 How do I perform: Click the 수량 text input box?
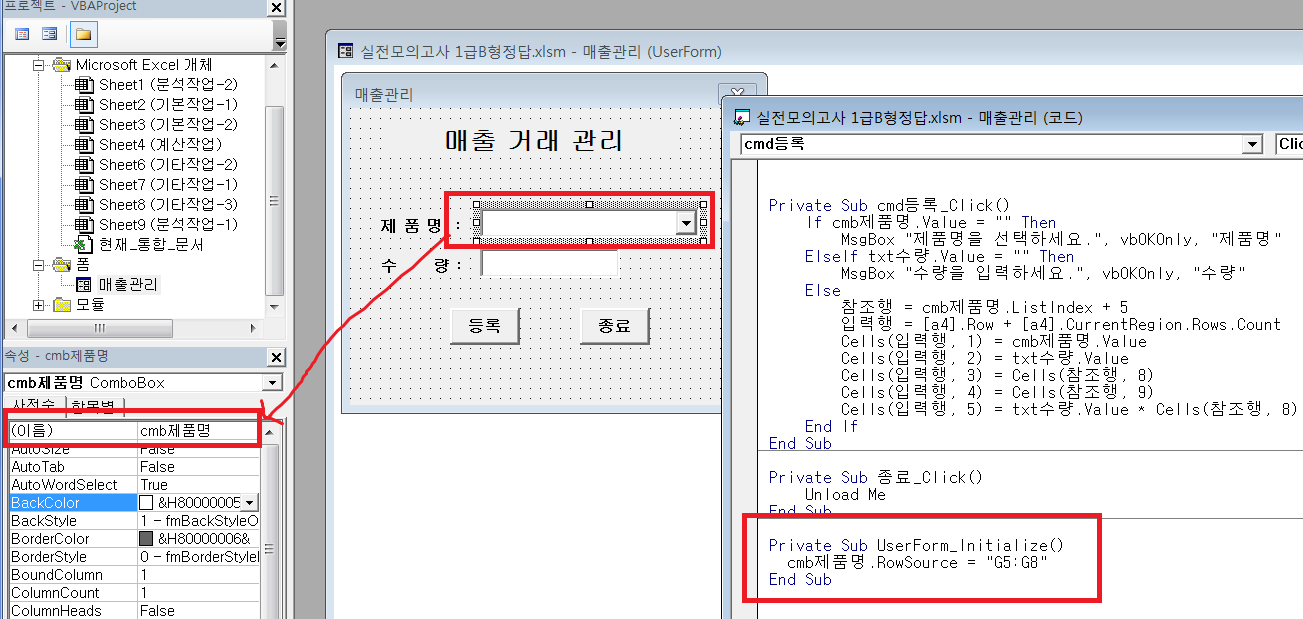point(549,265)
